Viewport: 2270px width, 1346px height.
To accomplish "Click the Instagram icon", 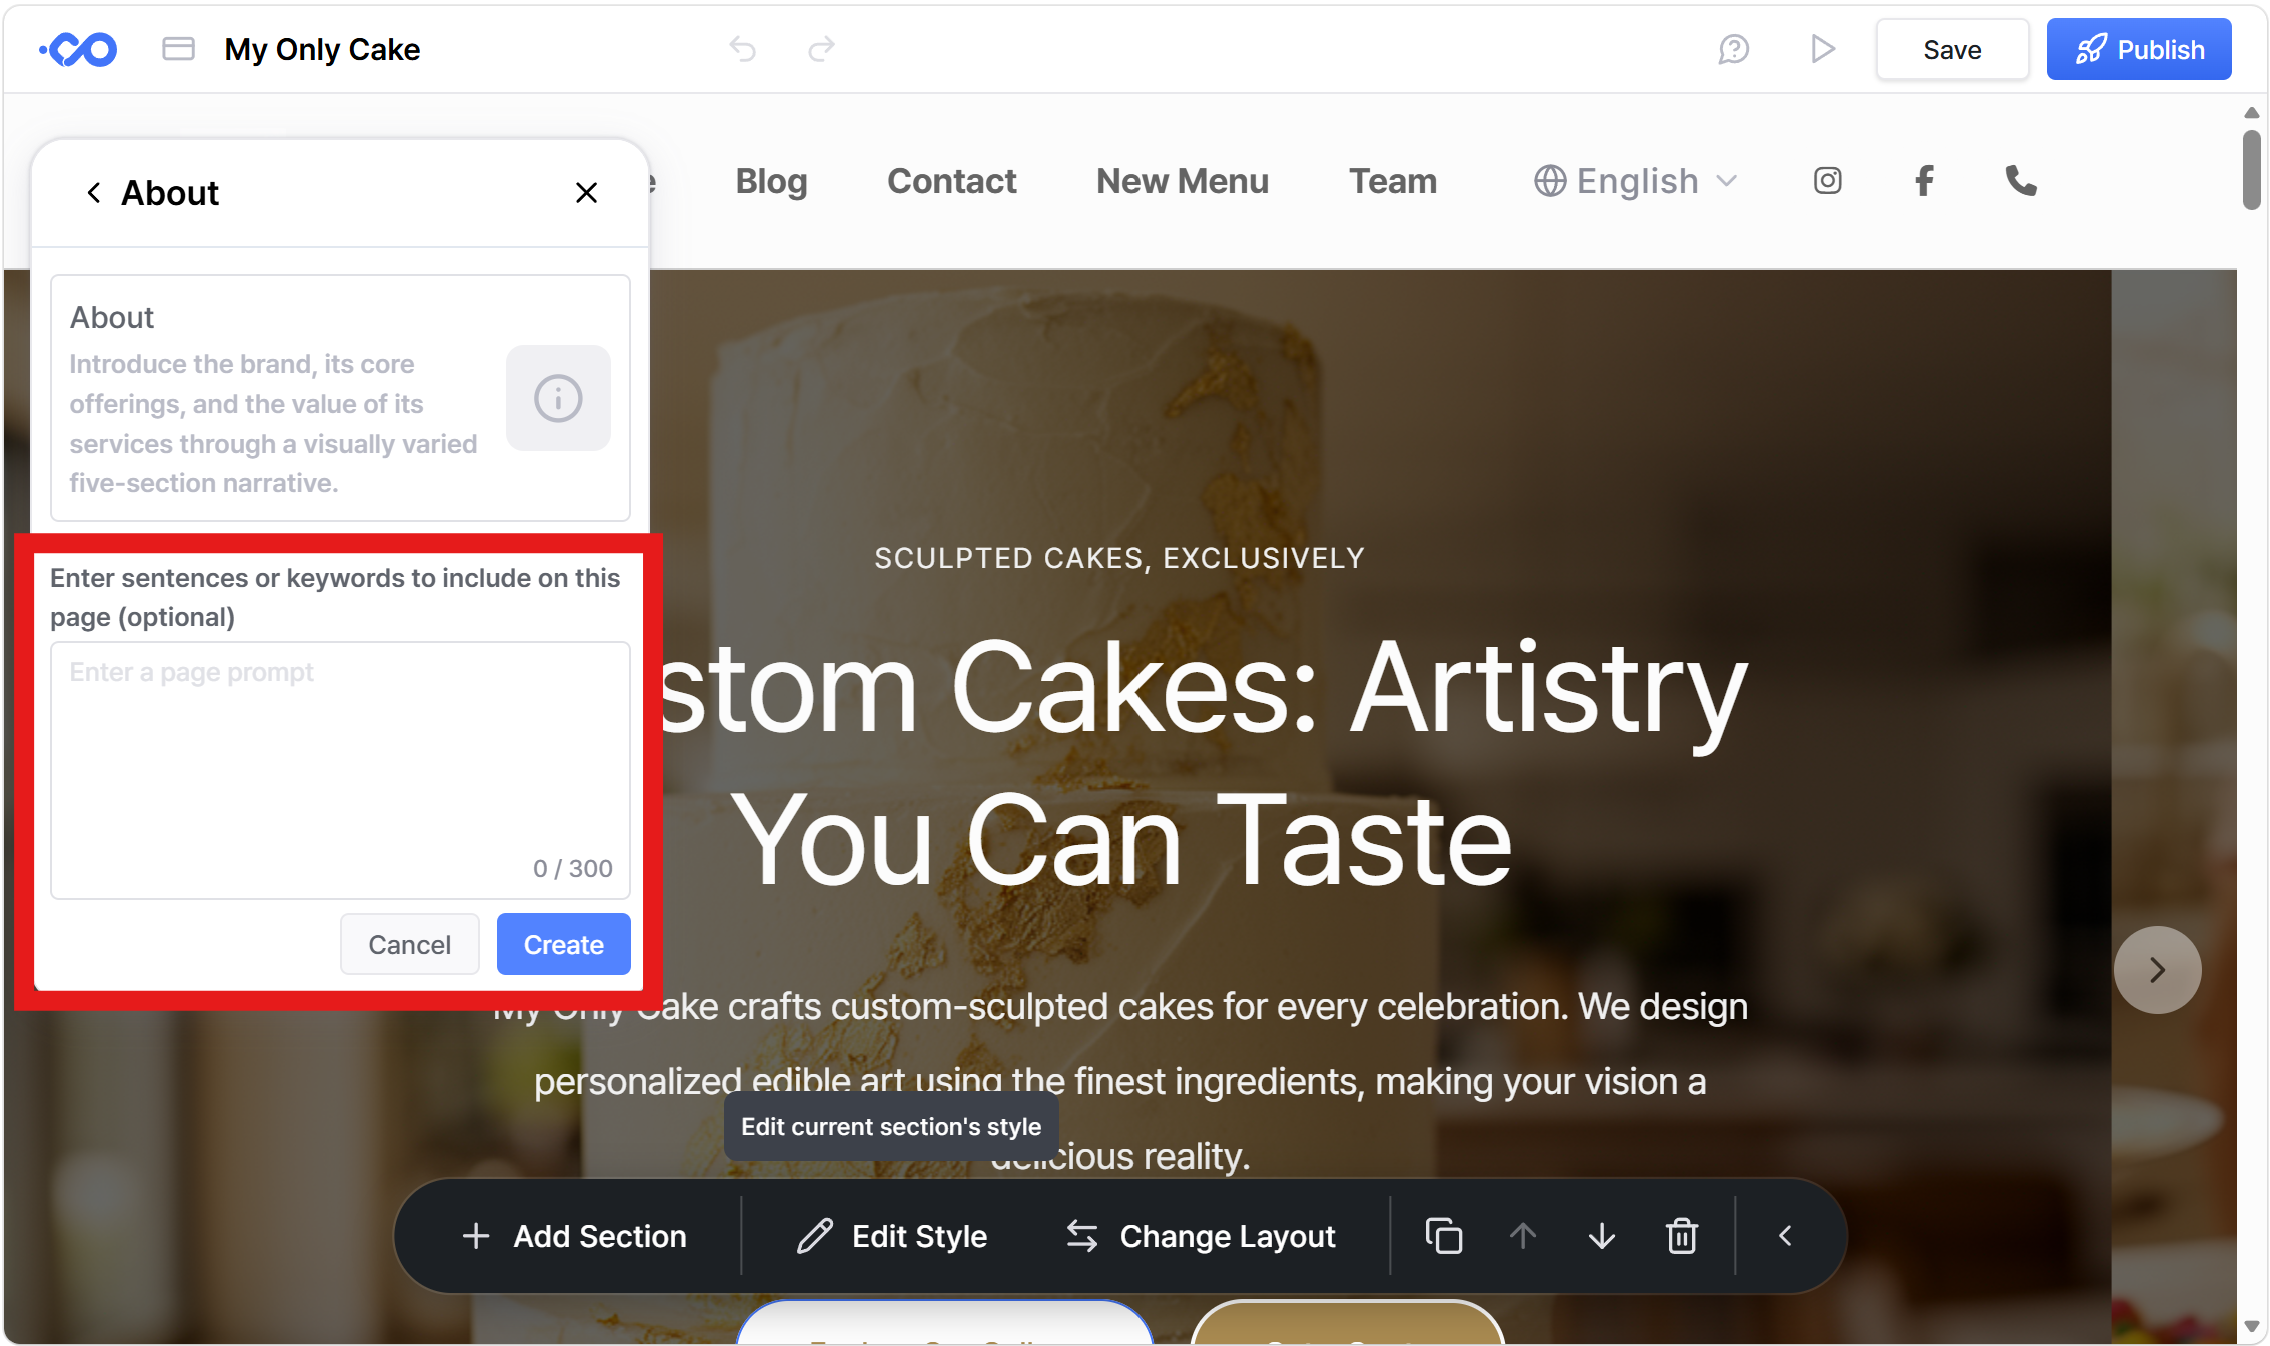I will [x=1827, y=181].
